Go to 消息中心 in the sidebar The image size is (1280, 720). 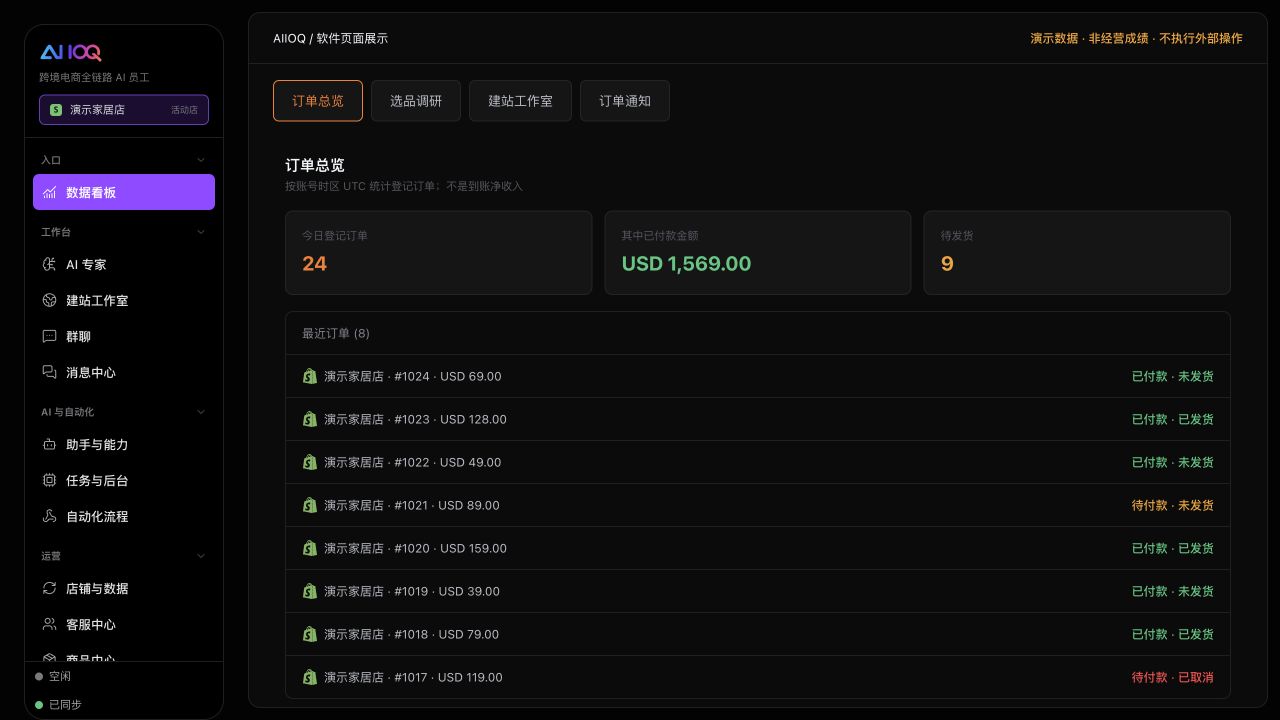pyautogui.click(x=124, y=373)
